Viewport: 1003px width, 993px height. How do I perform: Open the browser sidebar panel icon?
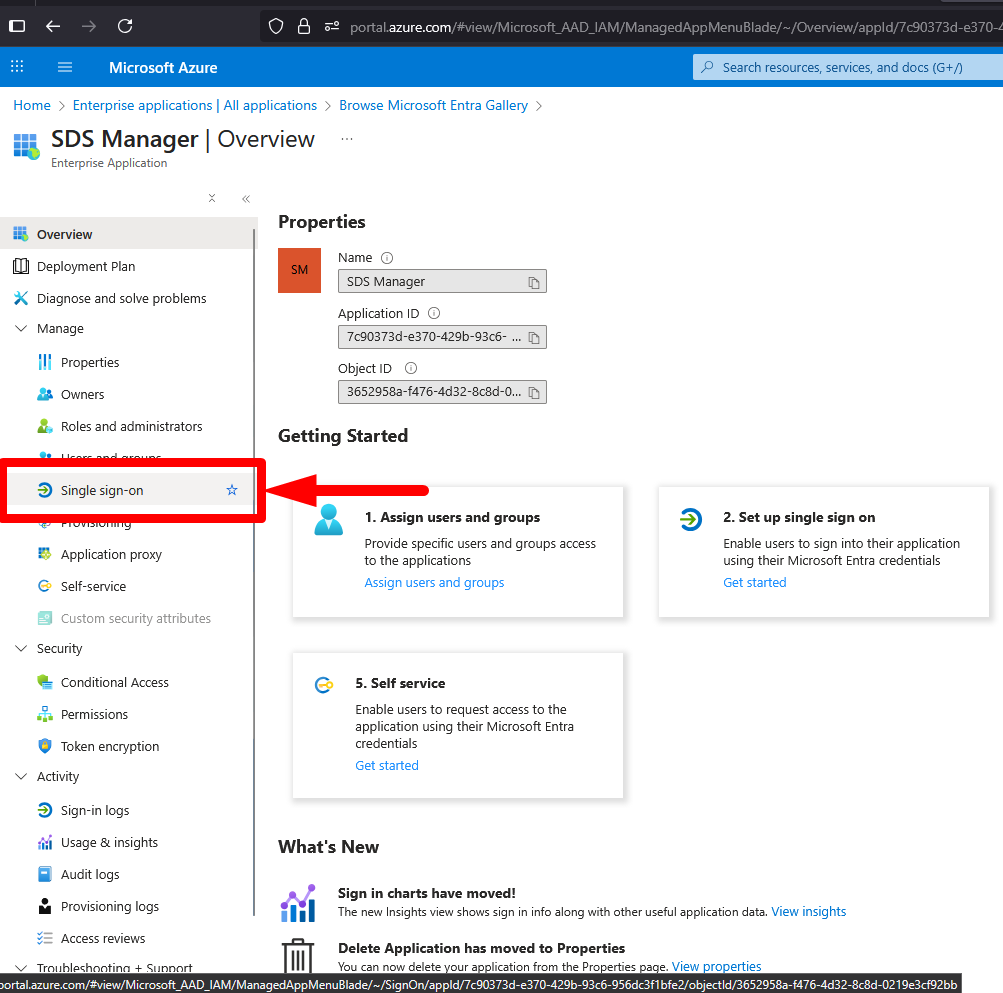(17, 26)
